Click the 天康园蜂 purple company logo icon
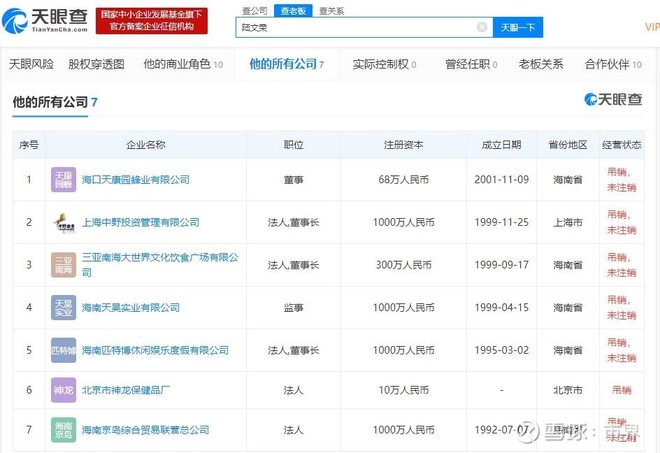This screenshot has height=453, width=660. tap(64, 180)
